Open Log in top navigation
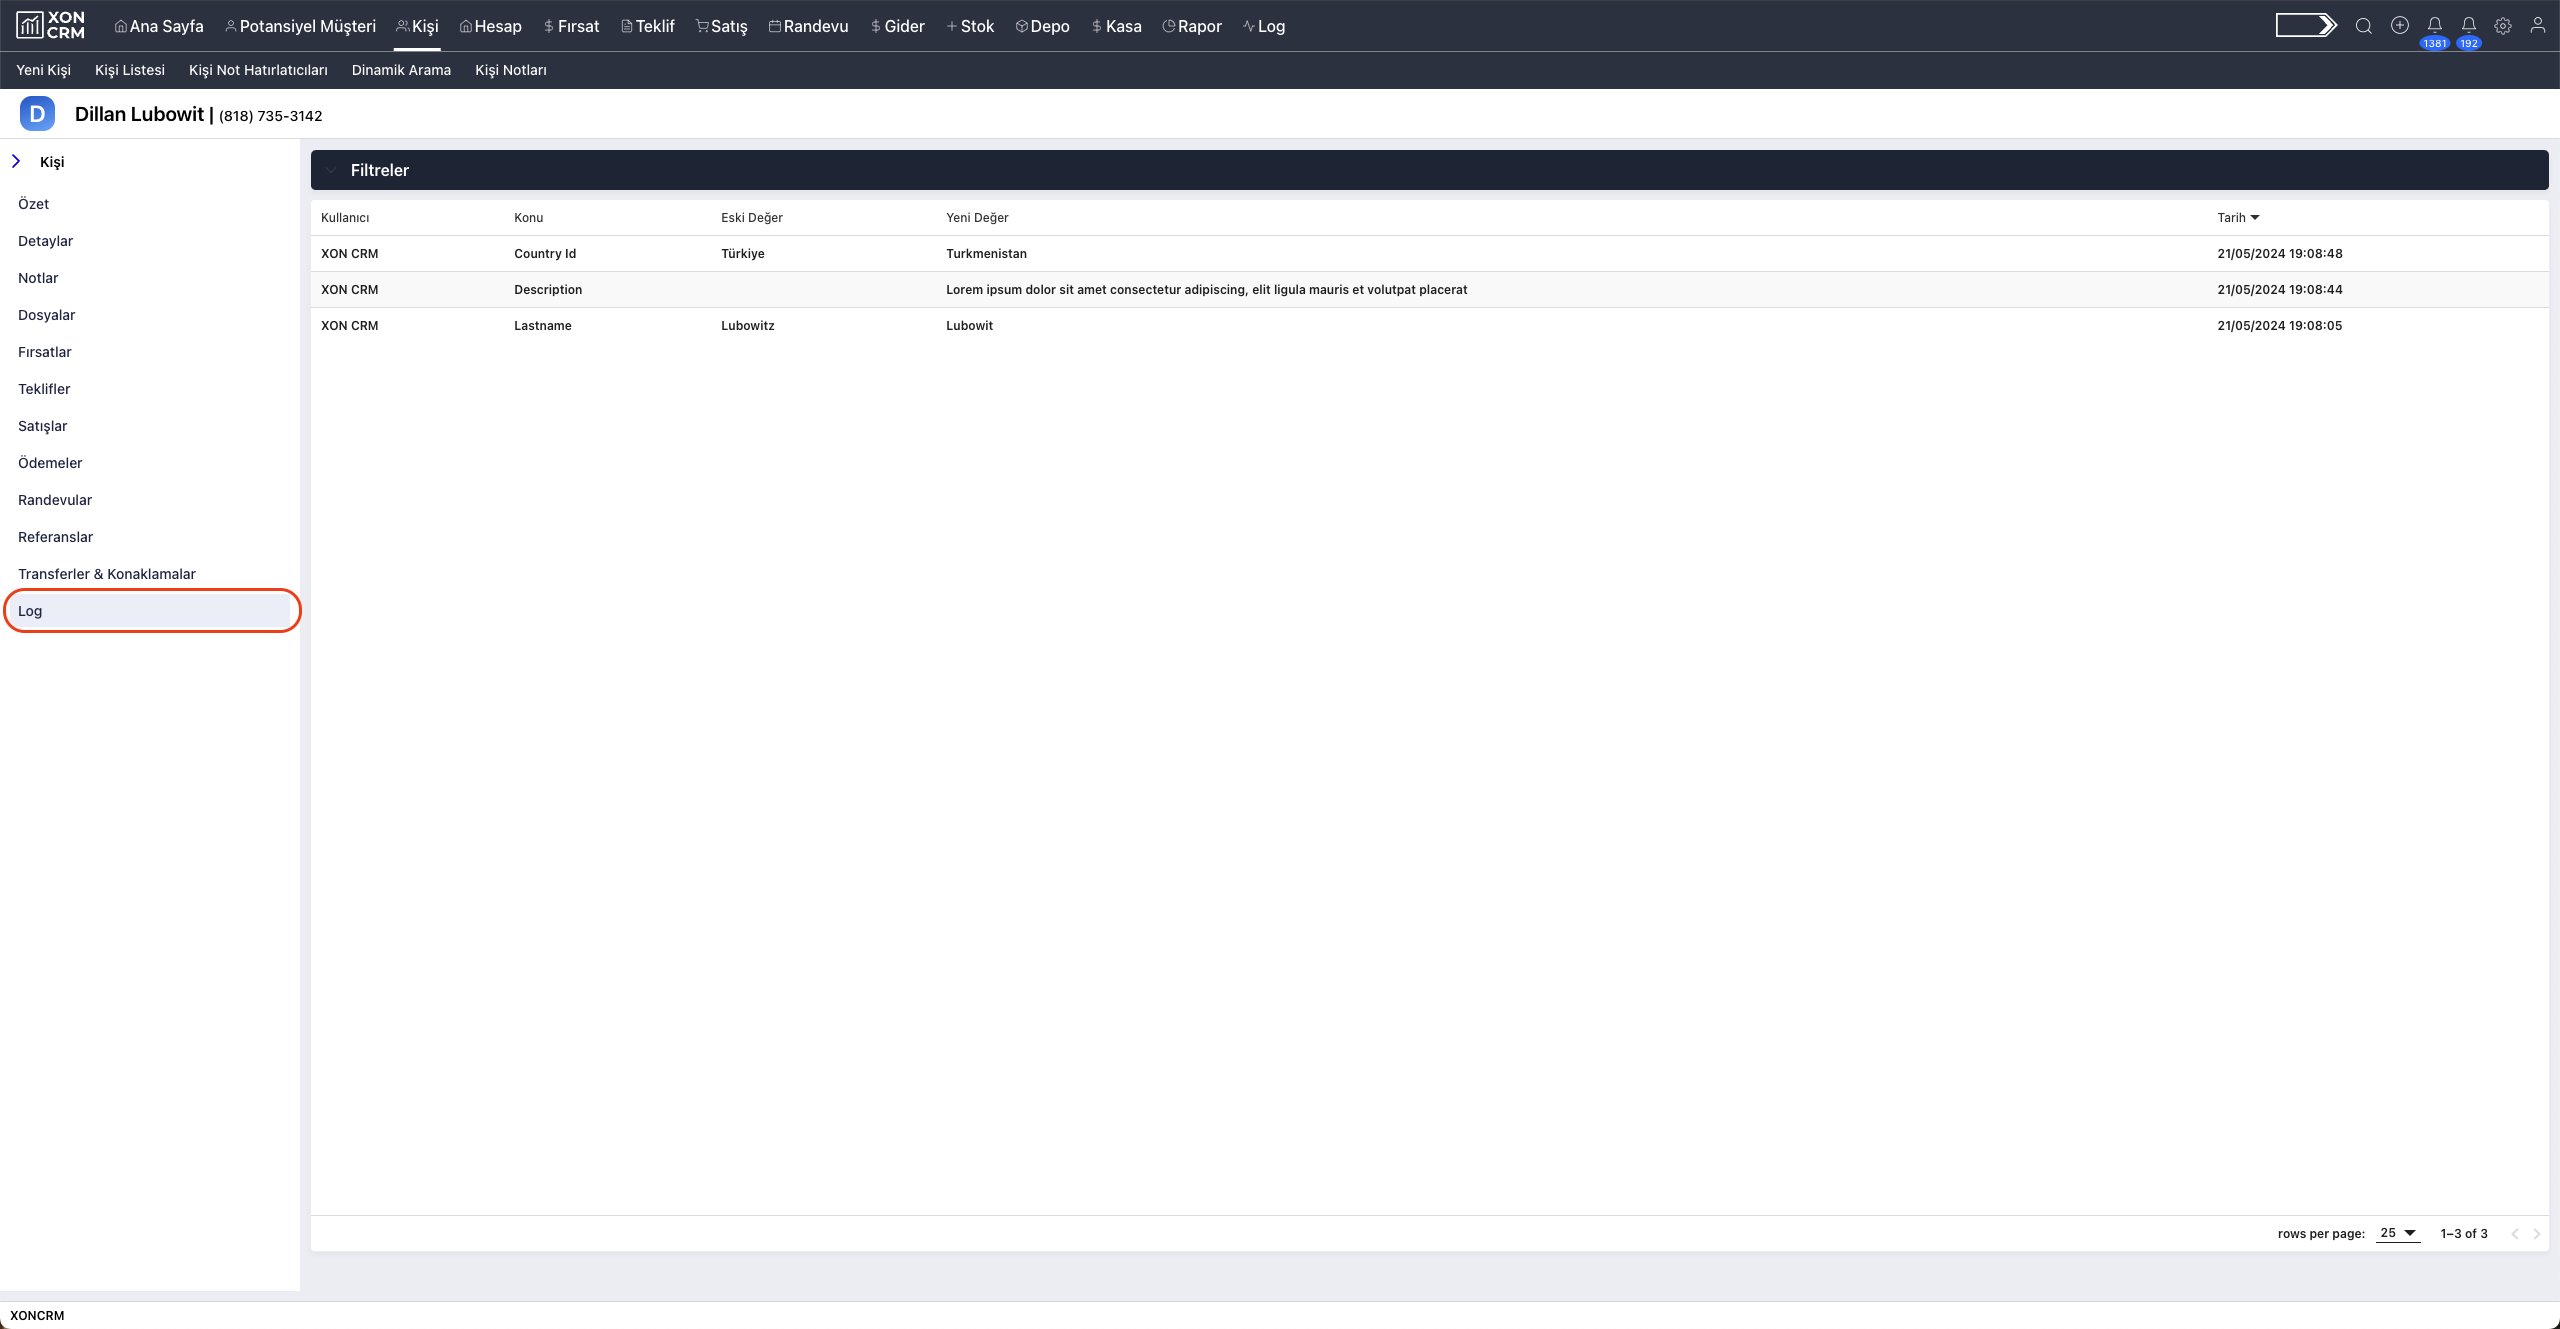2560x1329 pixels. tap(1264, 26)
